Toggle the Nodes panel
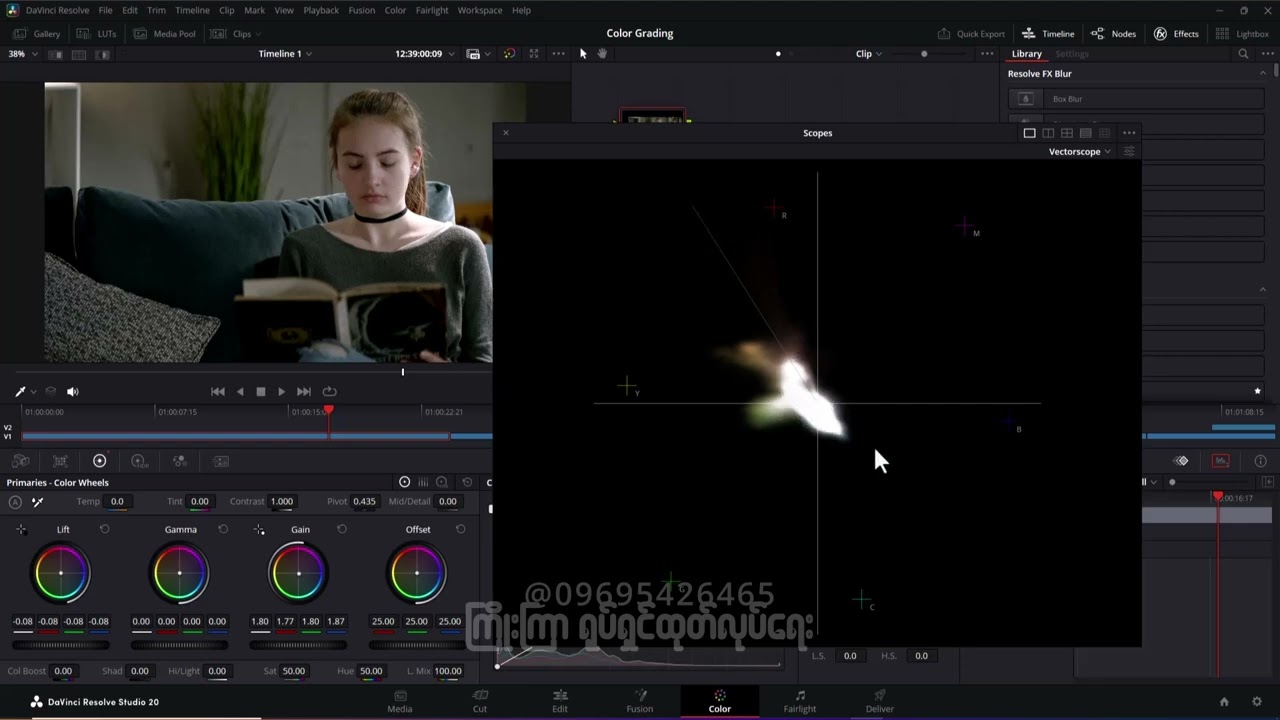Image resolution: width=1280 pixels, height=720 pixels. (1113, 33)
